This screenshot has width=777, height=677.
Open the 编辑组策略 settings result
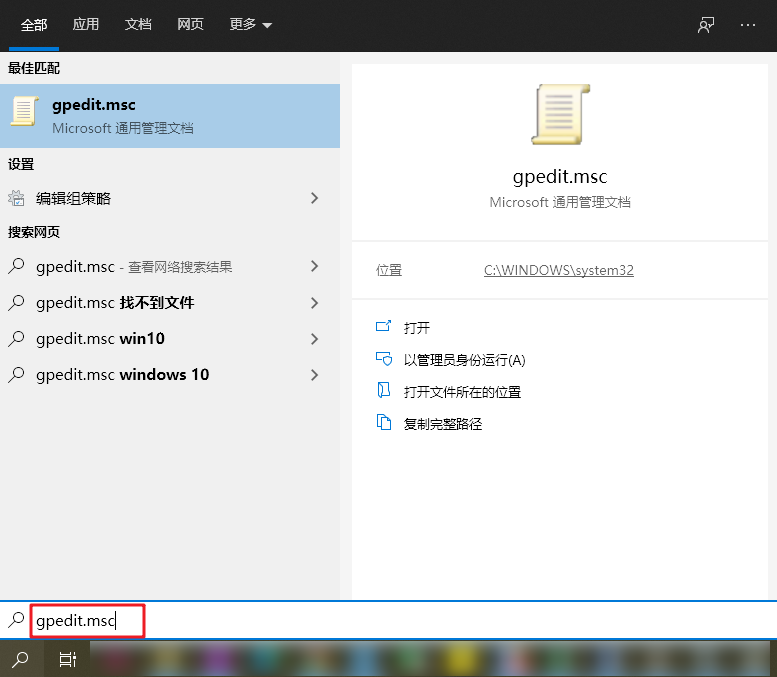[x=170, y=198]
